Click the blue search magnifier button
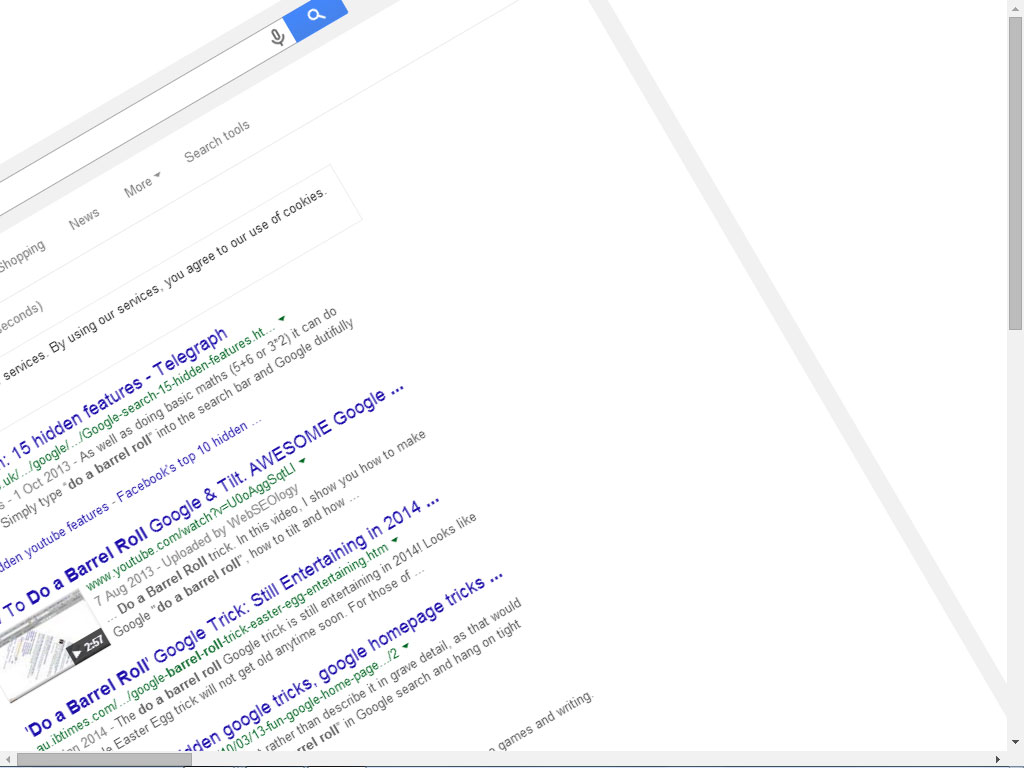 coord(316,16)
